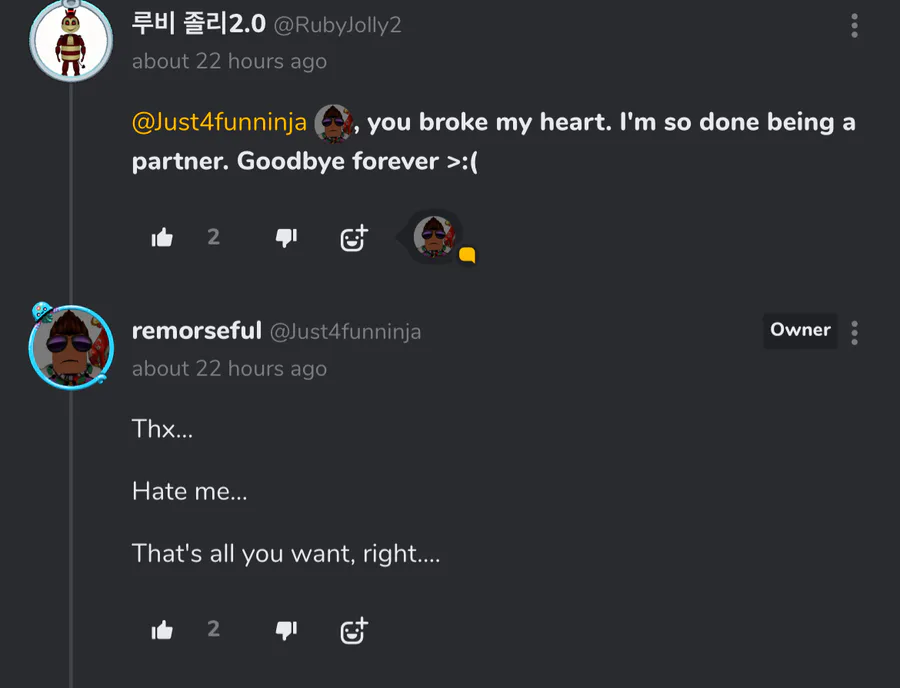Open remorseful's profile avatar
The height and width of the screenshot is (688, 900).
pos(70,347)
